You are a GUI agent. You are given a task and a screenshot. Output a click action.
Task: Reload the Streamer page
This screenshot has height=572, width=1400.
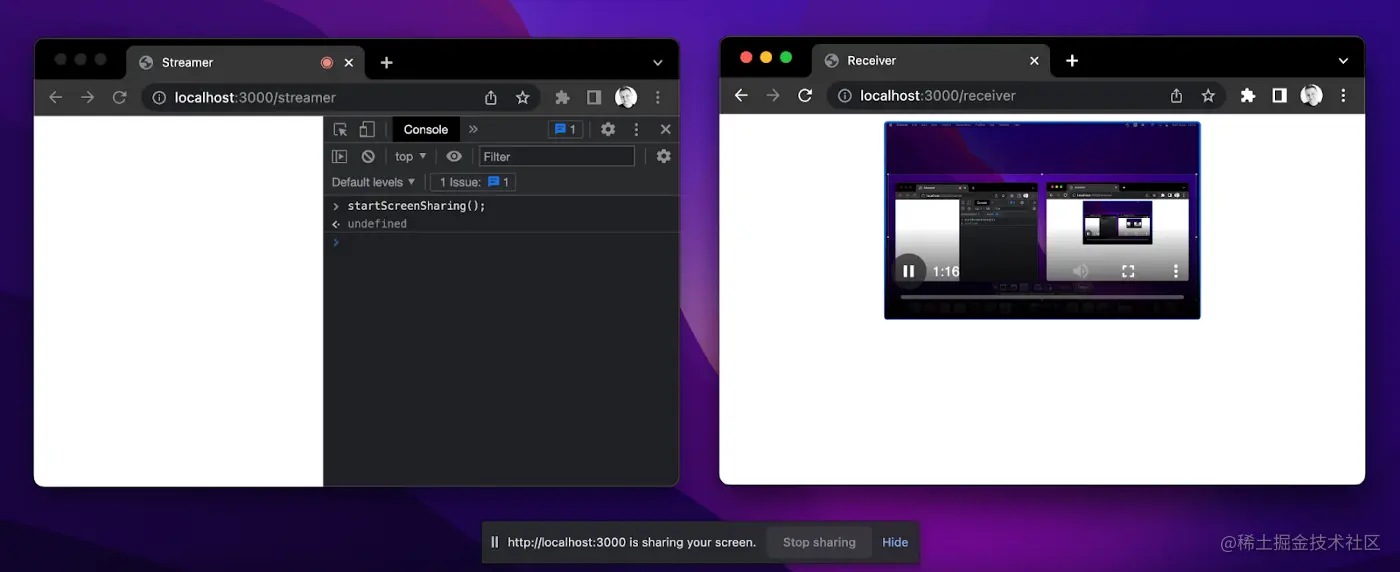click(x=119, y=97)
